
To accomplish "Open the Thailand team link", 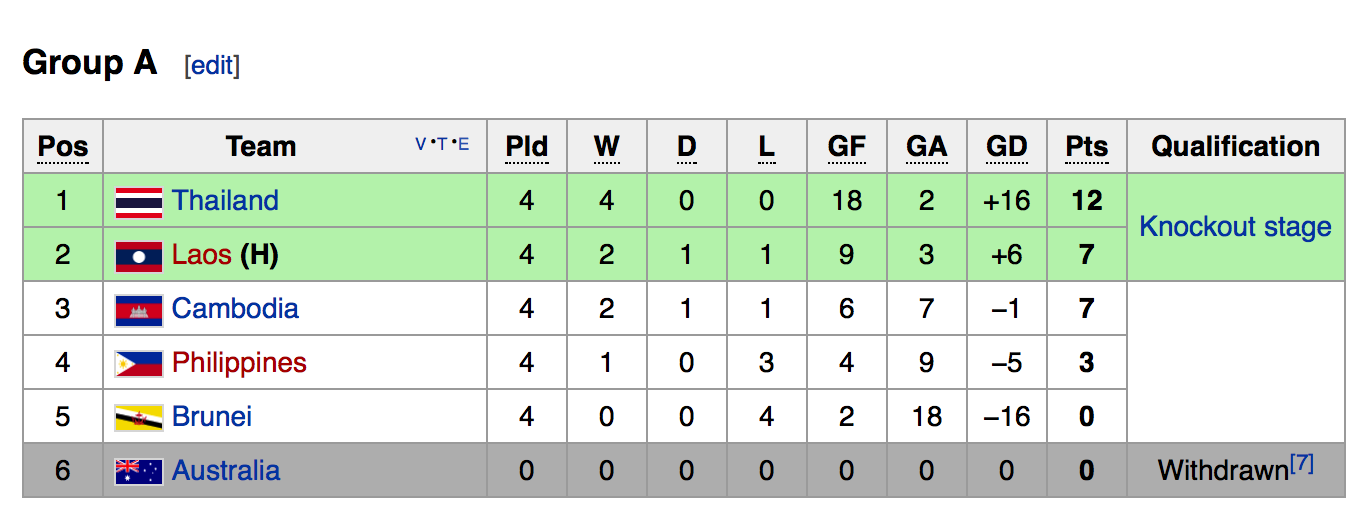I will point(225,201).
